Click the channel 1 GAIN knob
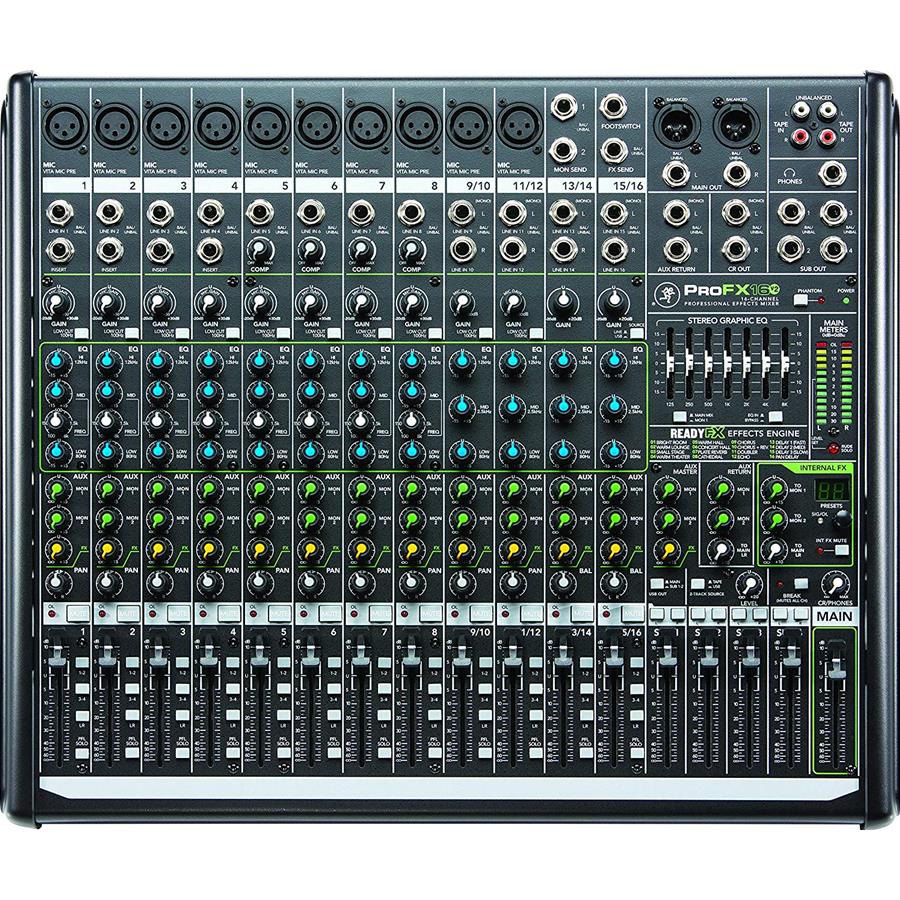The width and height of the screenshot is (900, 900). click(x=58, y=301)
